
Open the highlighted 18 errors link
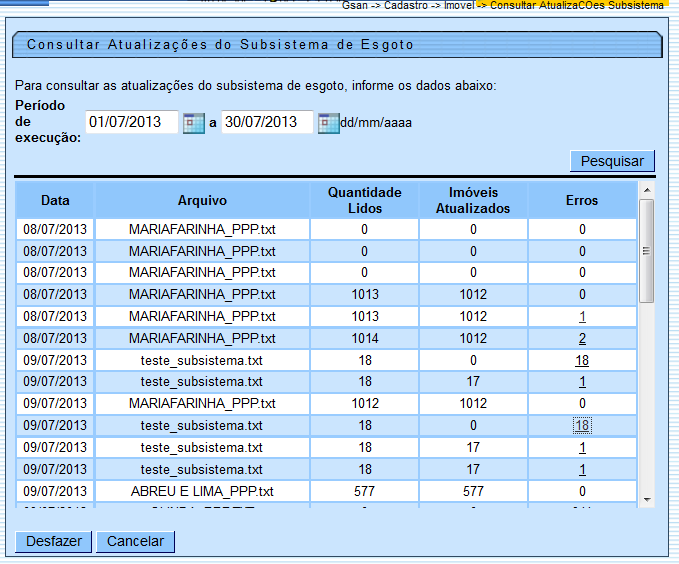582,426
